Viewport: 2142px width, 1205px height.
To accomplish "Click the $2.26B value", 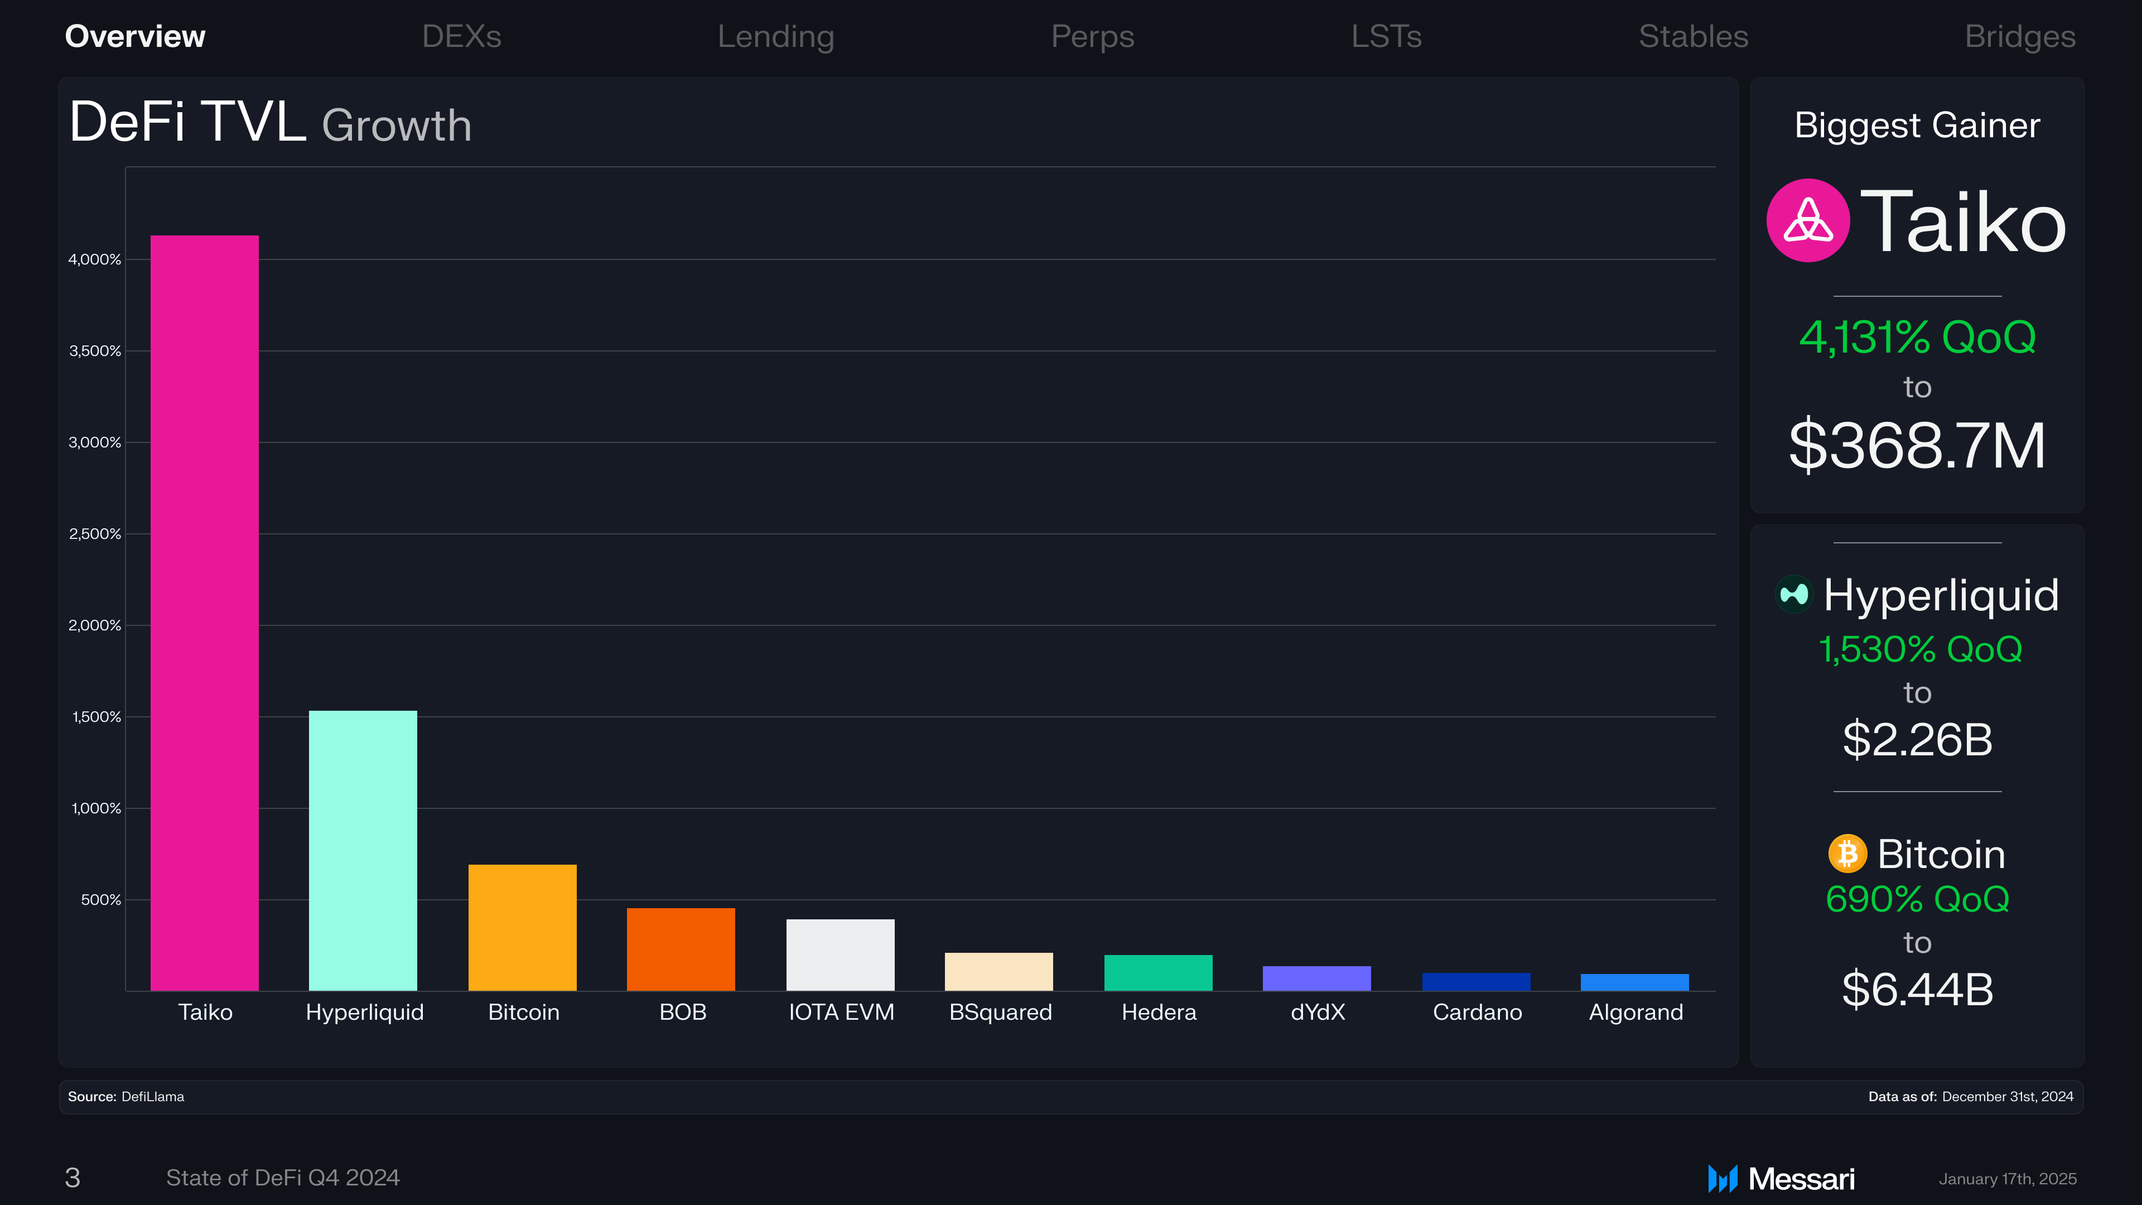I will pos(1917,740).
